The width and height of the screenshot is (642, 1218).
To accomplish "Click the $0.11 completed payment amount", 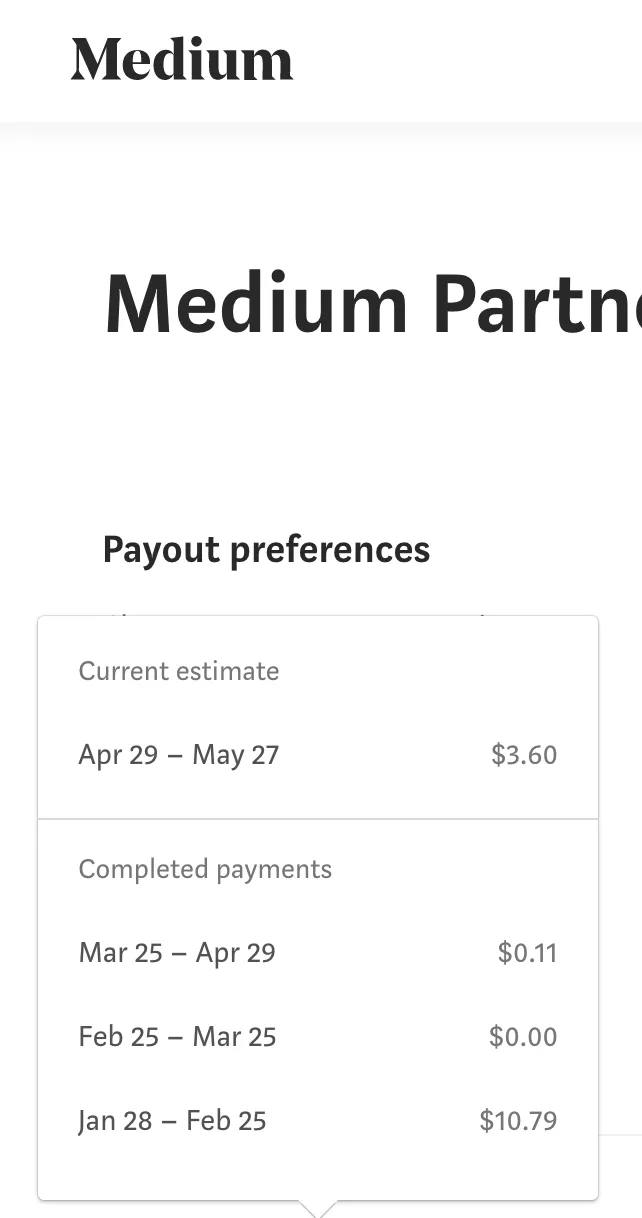I will point(526,952).
